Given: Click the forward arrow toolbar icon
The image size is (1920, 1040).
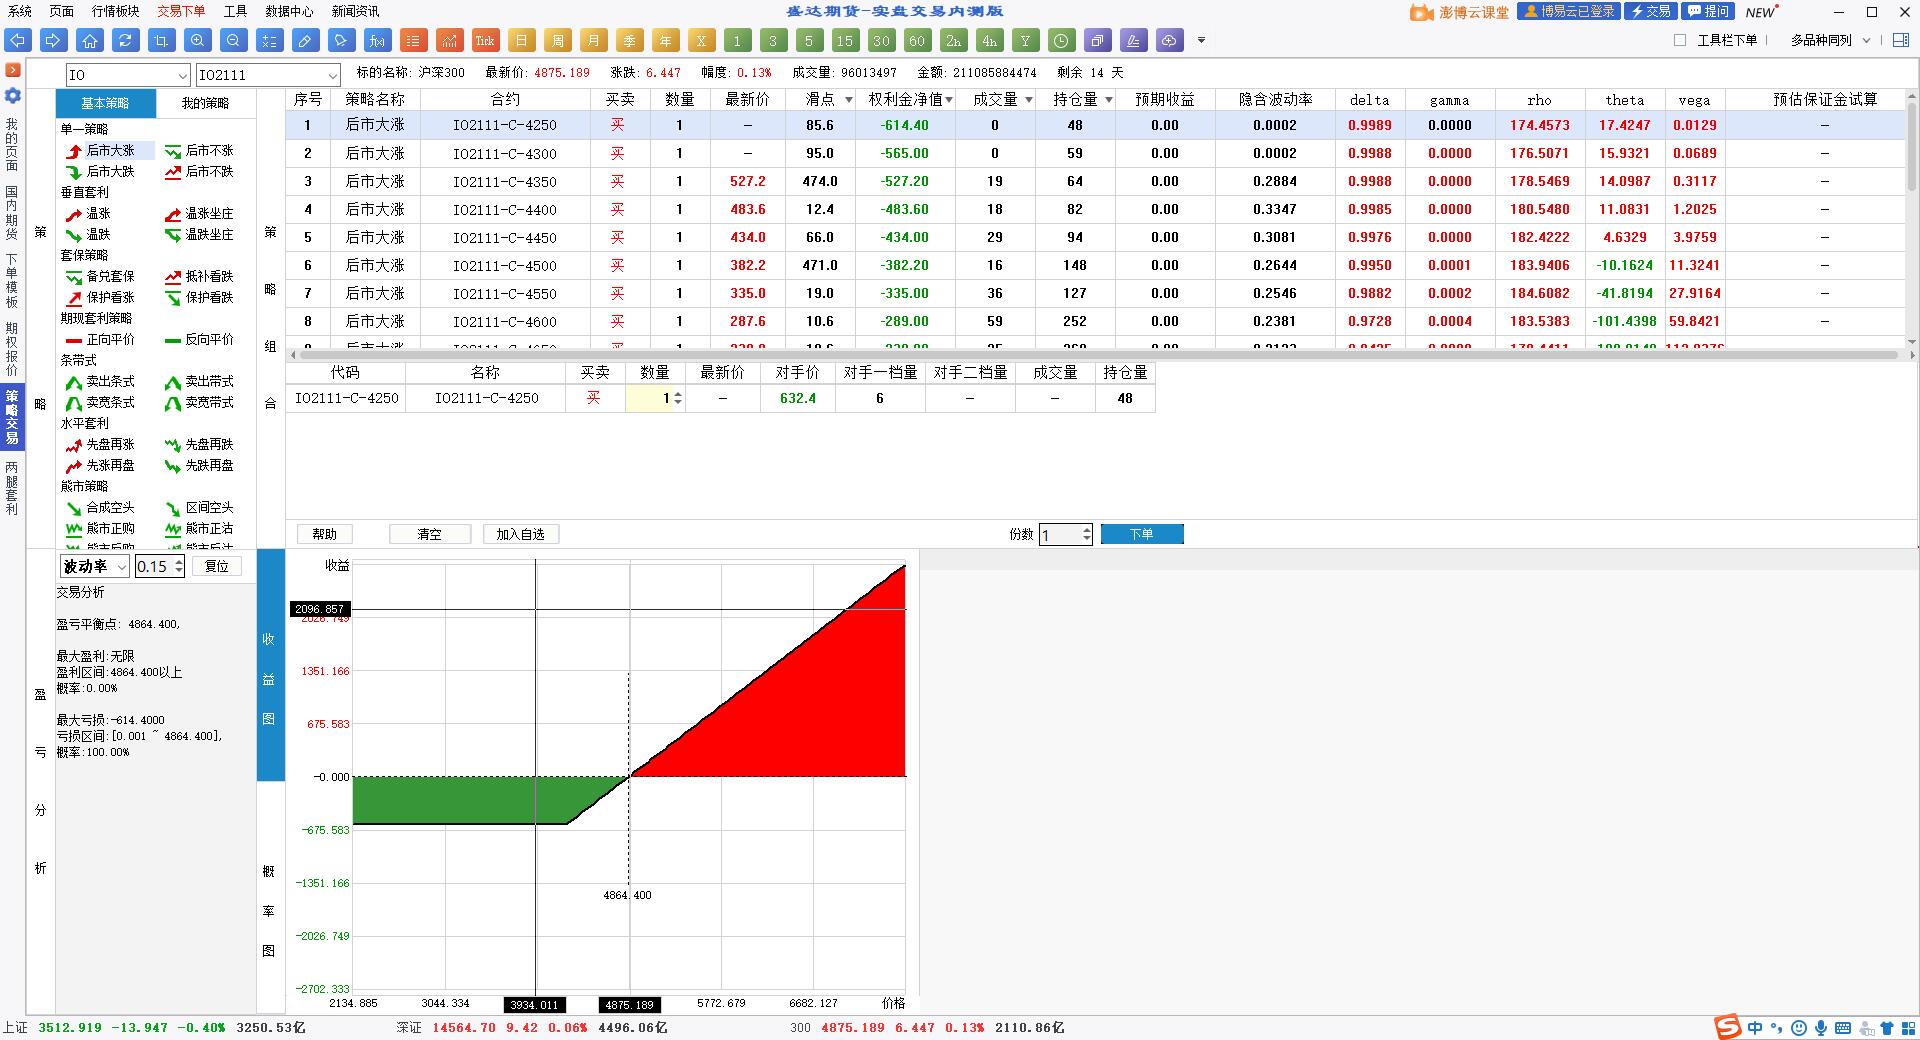Looking at the screenshot, I should pyautogui.click(x=54, y=41).
